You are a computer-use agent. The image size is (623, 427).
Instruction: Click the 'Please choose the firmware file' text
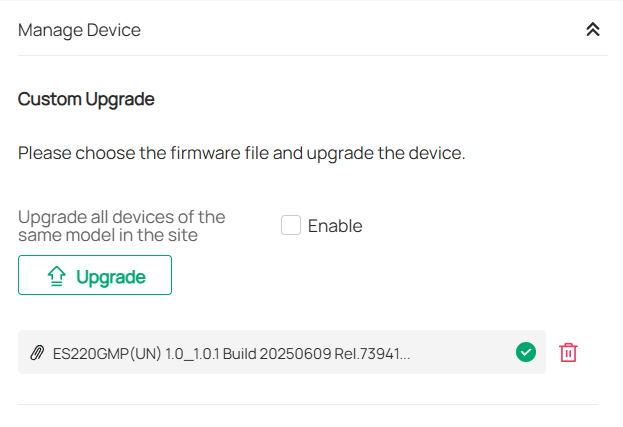242,154
